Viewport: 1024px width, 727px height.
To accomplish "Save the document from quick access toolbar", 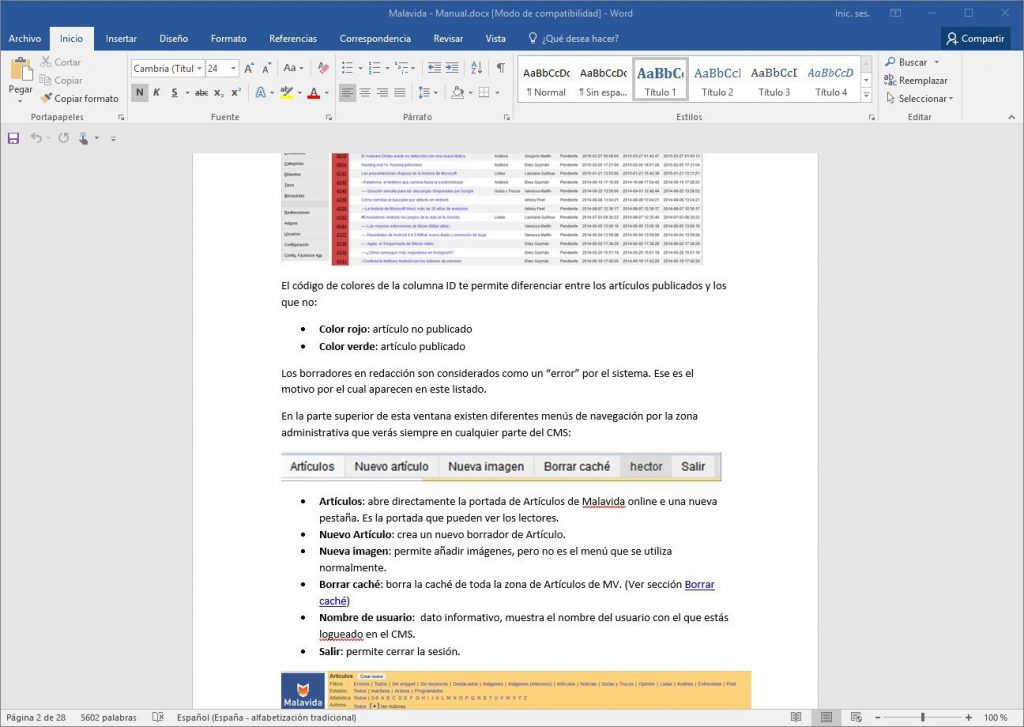I will coord(13,138).
